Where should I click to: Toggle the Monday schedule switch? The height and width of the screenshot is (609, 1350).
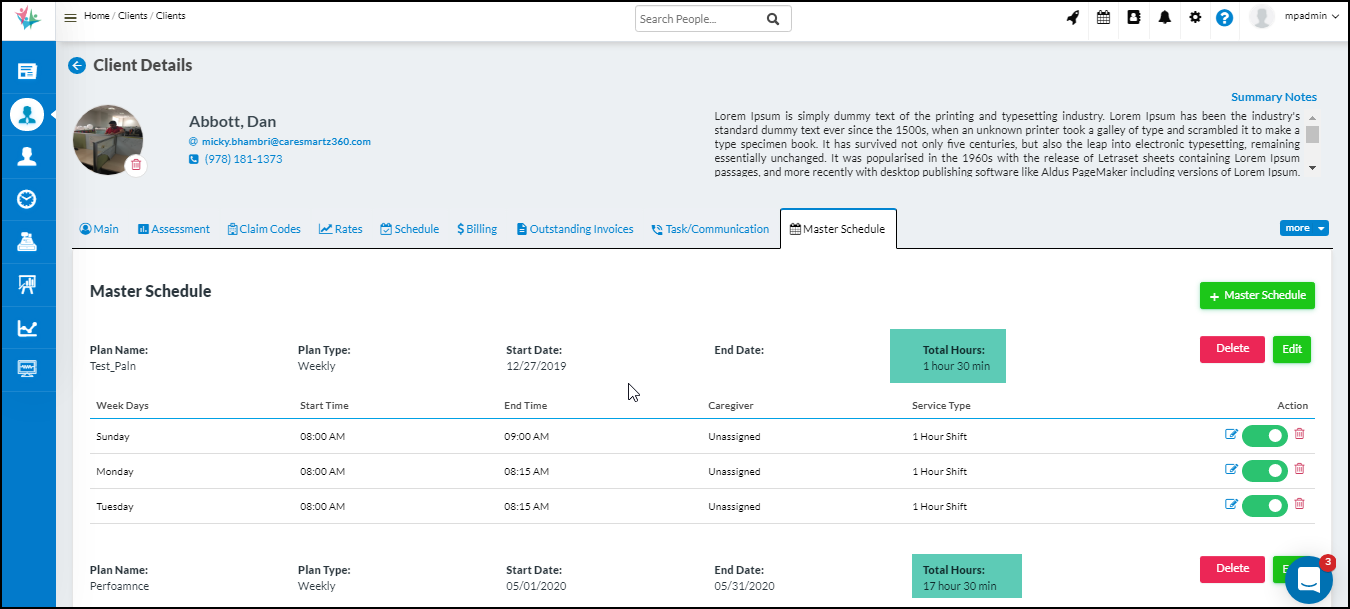(x=1265, y=471)
